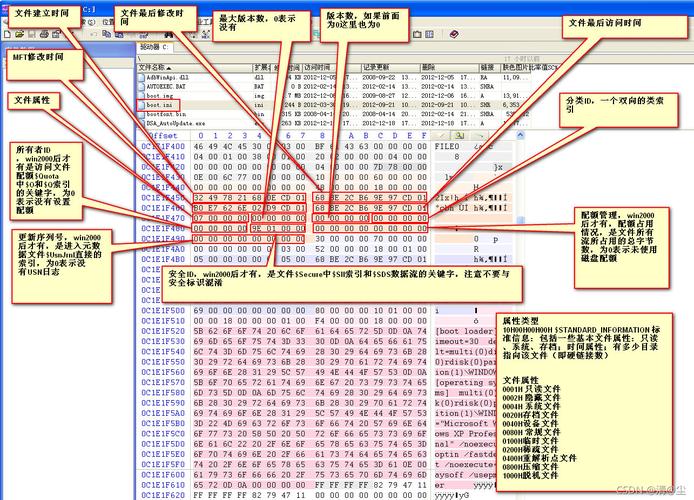Image resolution: width=694 pixels, height=500 pixels.
Task: Click offset 0C1E1F400 in hex view
Action: coord(163,146)
